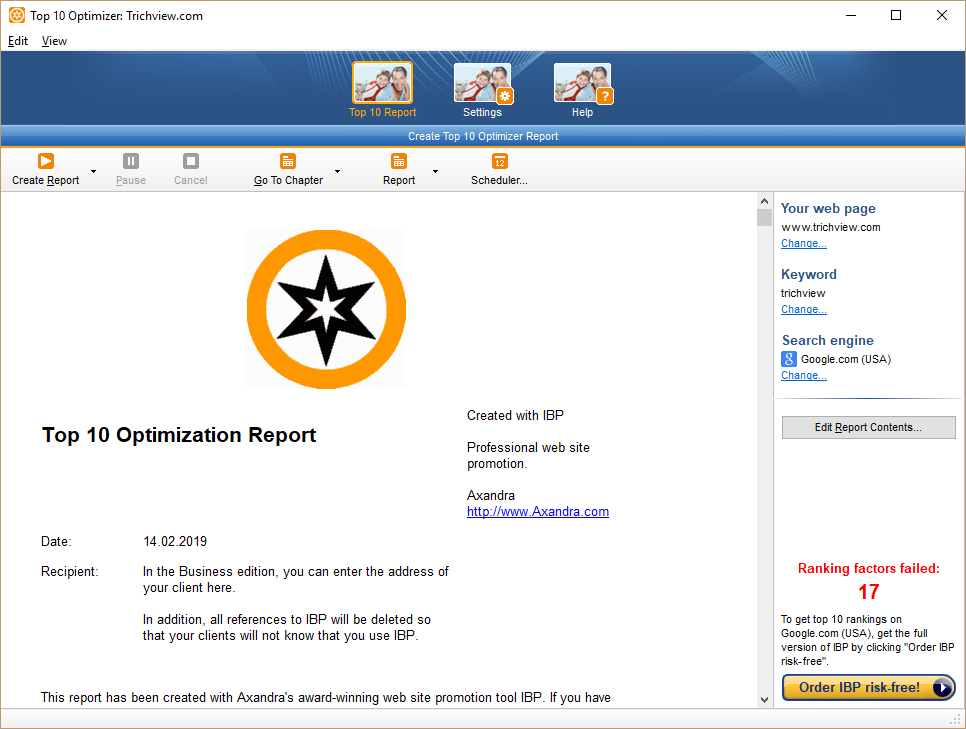Open the Report dropdown arrow
The height and width of the screenshot is (729, 966).
tap(434, 172)
